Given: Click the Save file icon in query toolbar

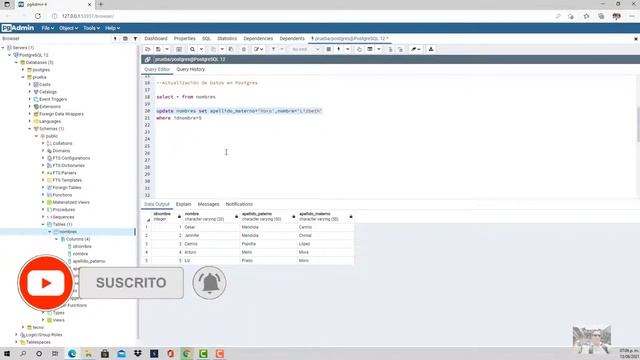Looking at the screenshot, I should (158, 49).
